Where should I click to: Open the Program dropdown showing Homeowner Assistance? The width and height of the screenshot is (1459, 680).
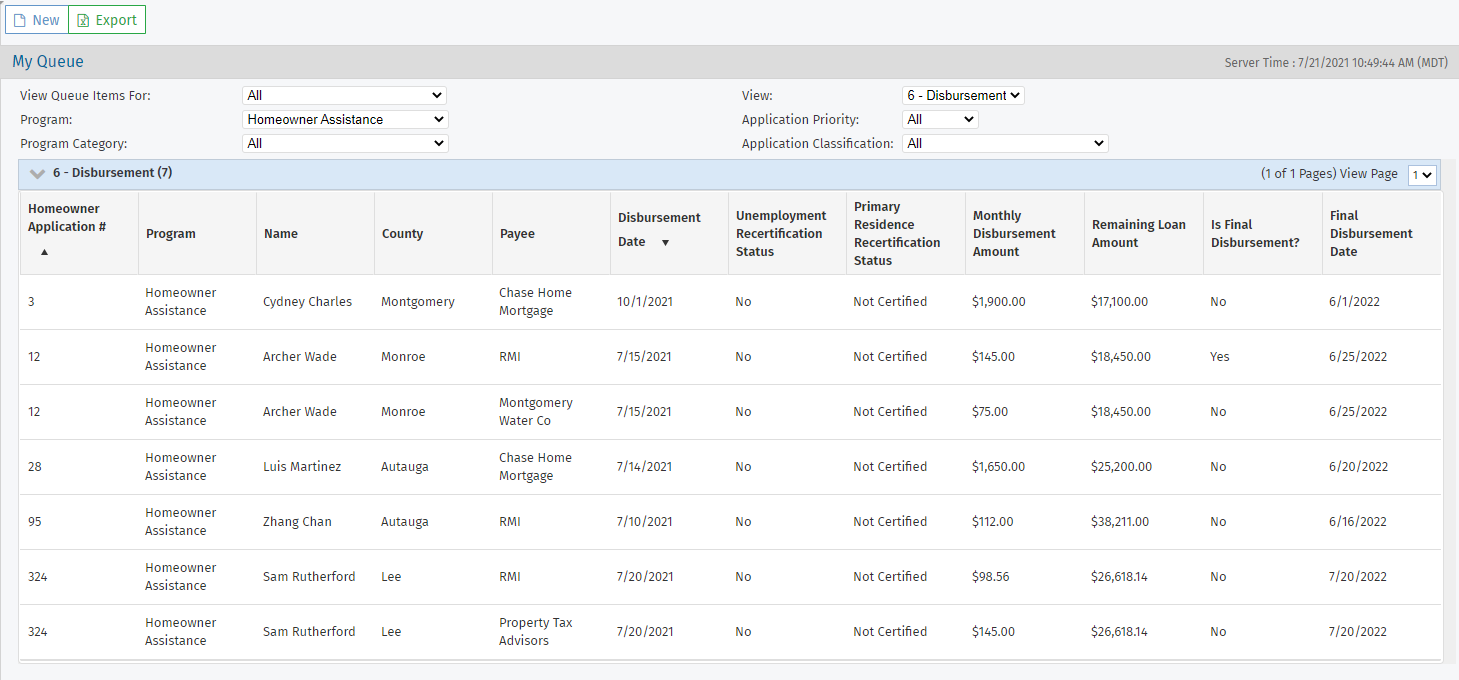tap(345, 120)
